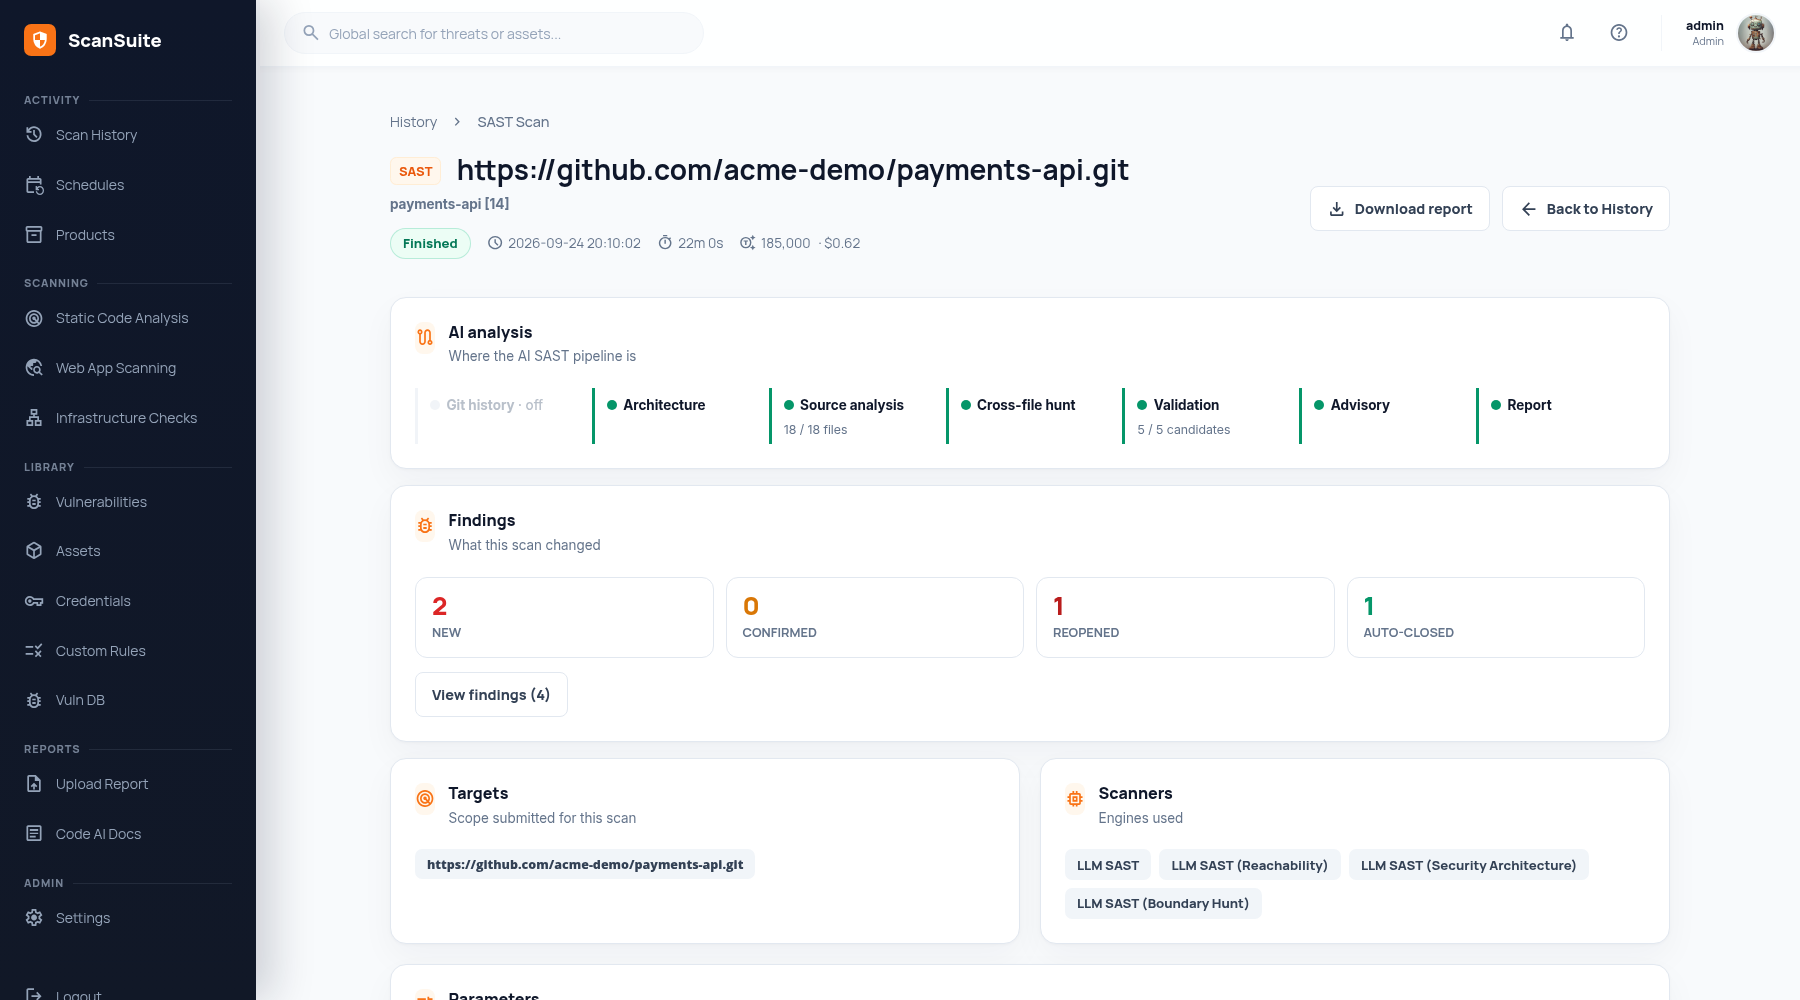Click the Infrastructure Checks icon
The image size is (1800, 1000).
[34, 418]
